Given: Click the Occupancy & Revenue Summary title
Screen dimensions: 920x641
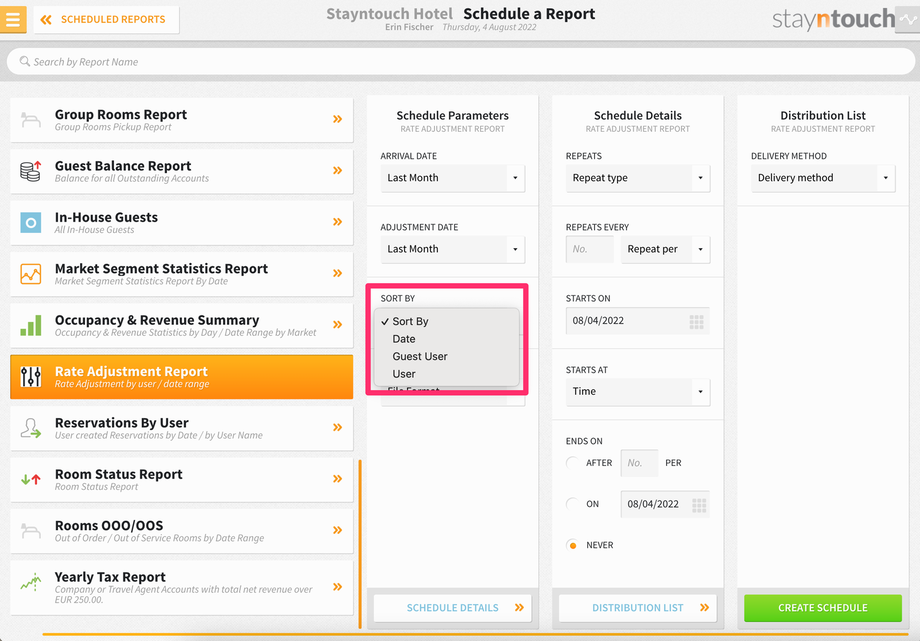Looking at the screenshot, I should tap(157, 320).
